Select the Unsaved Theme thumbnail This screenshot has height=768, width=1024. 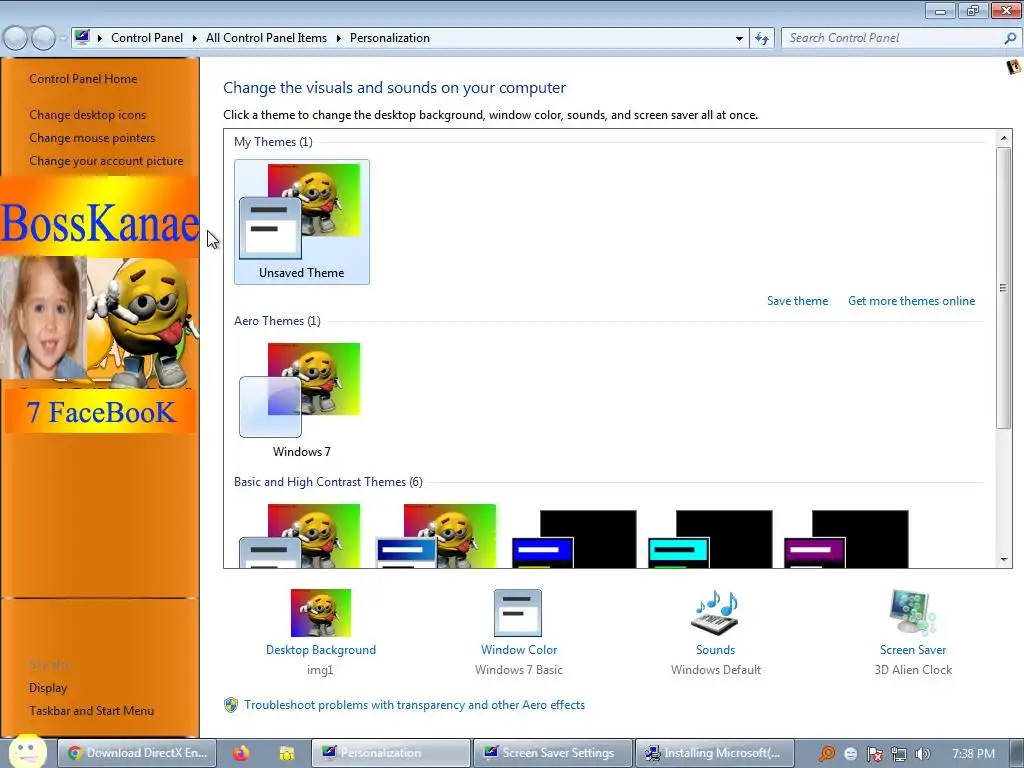[x=301, y=221]
